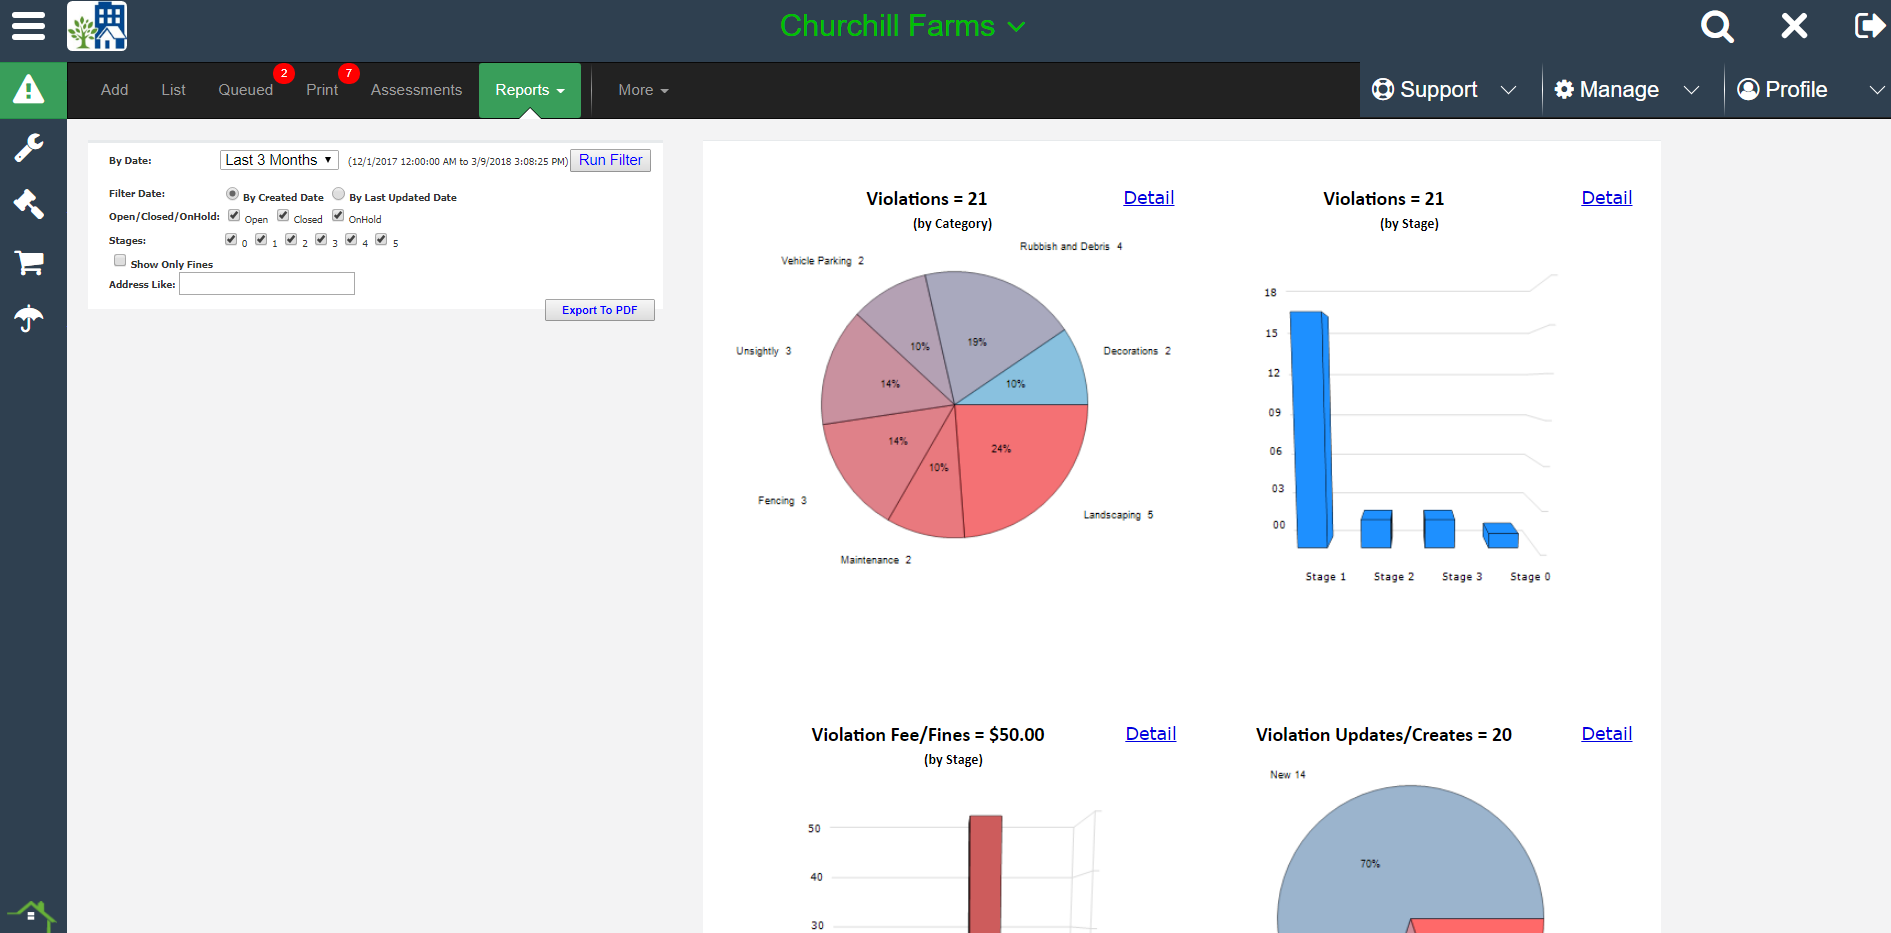
Task: Toggle the Stage 4 checkbox
Action: pos(351,240)
